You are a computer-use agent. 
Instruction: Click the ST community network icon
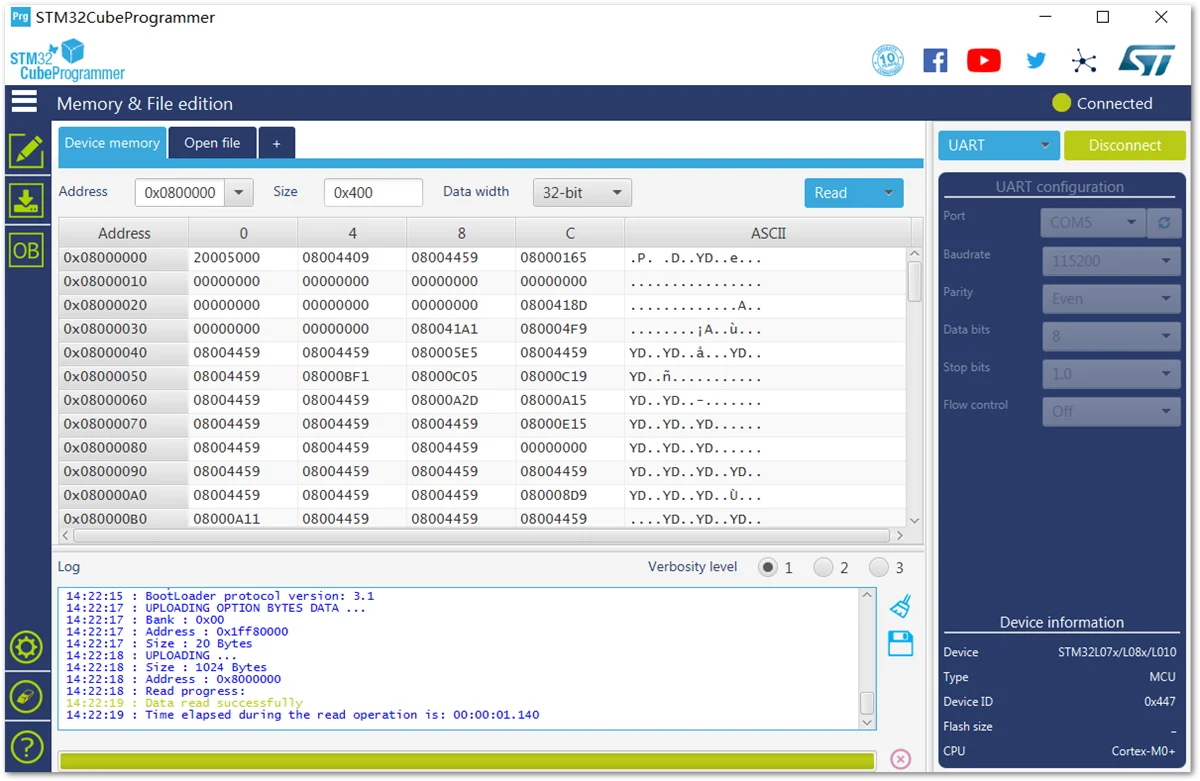coord(1084,61)
